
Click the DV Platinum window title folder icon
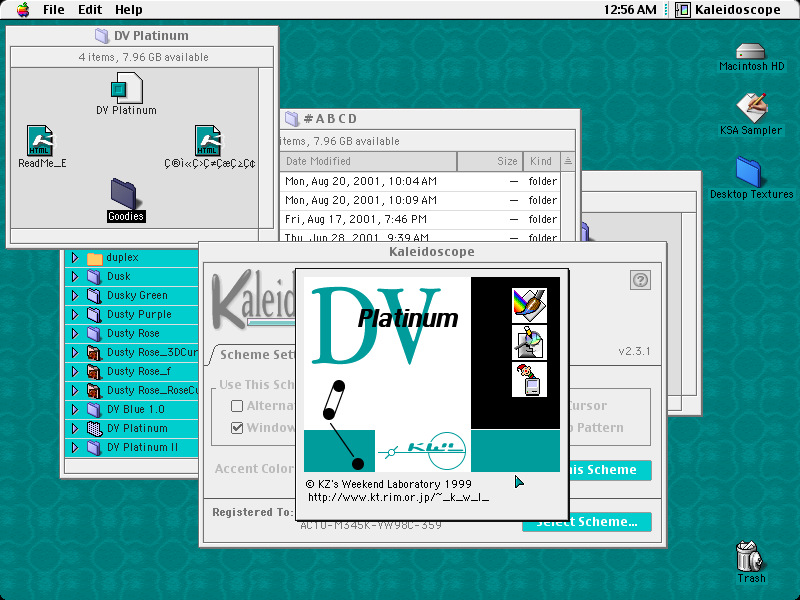[102, 35]
